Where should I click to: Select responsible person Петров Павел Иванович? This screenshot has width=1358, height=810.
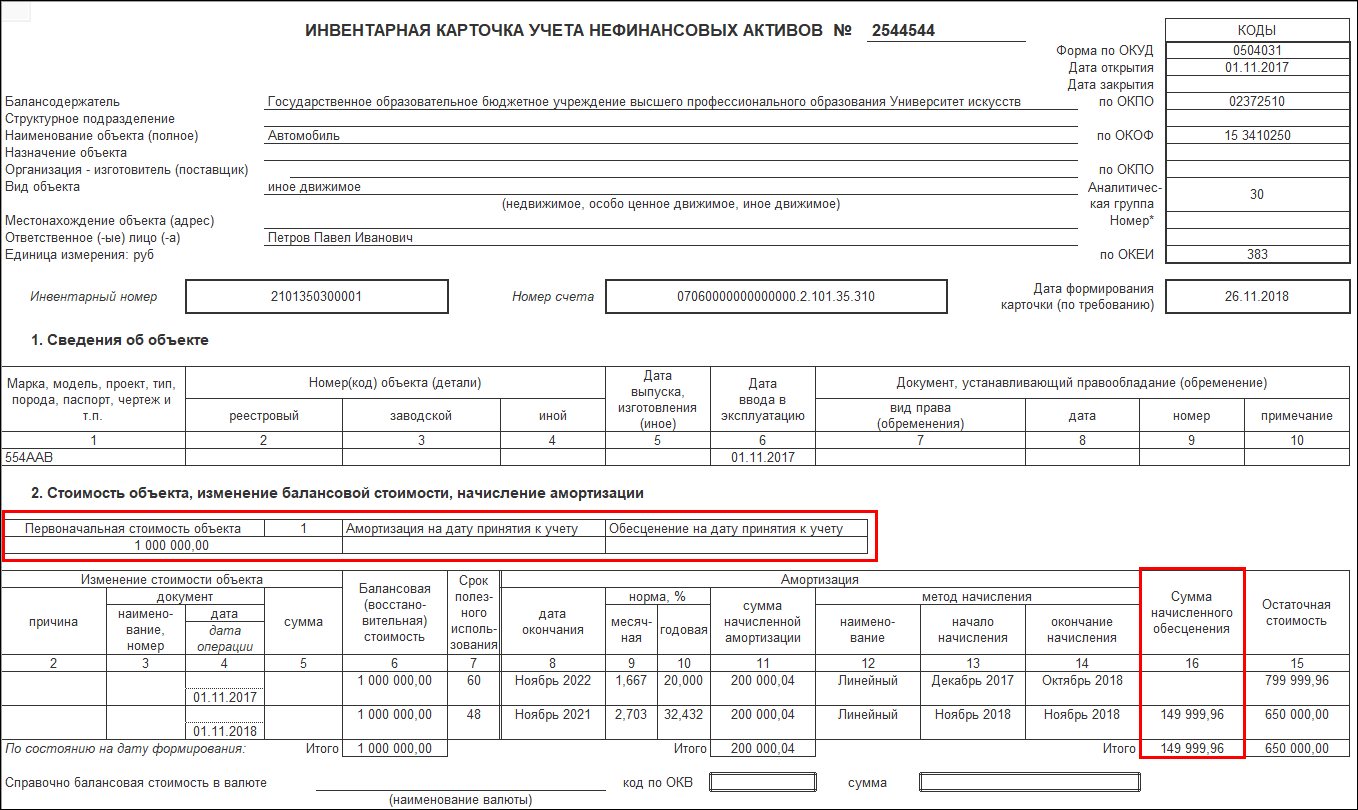(x=341, y=238)
